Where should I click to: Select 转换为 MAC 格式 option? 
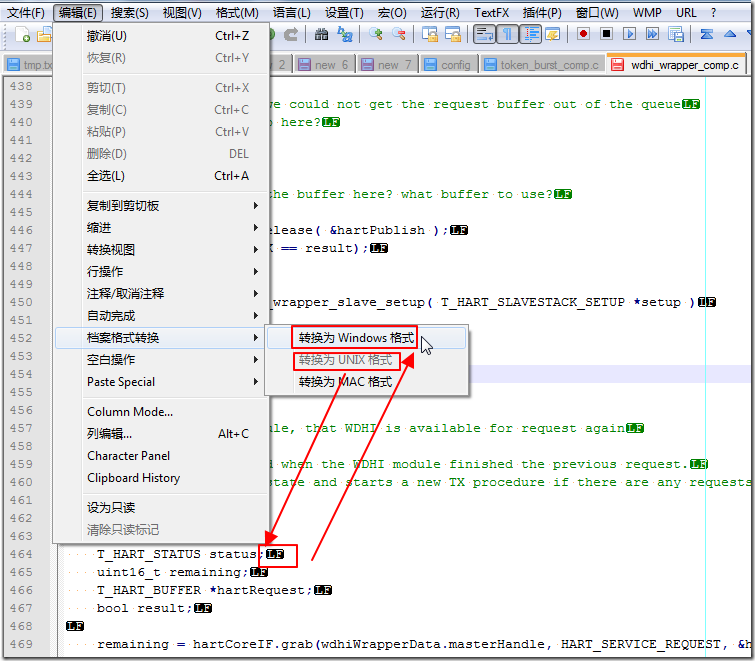coord(366,382)
